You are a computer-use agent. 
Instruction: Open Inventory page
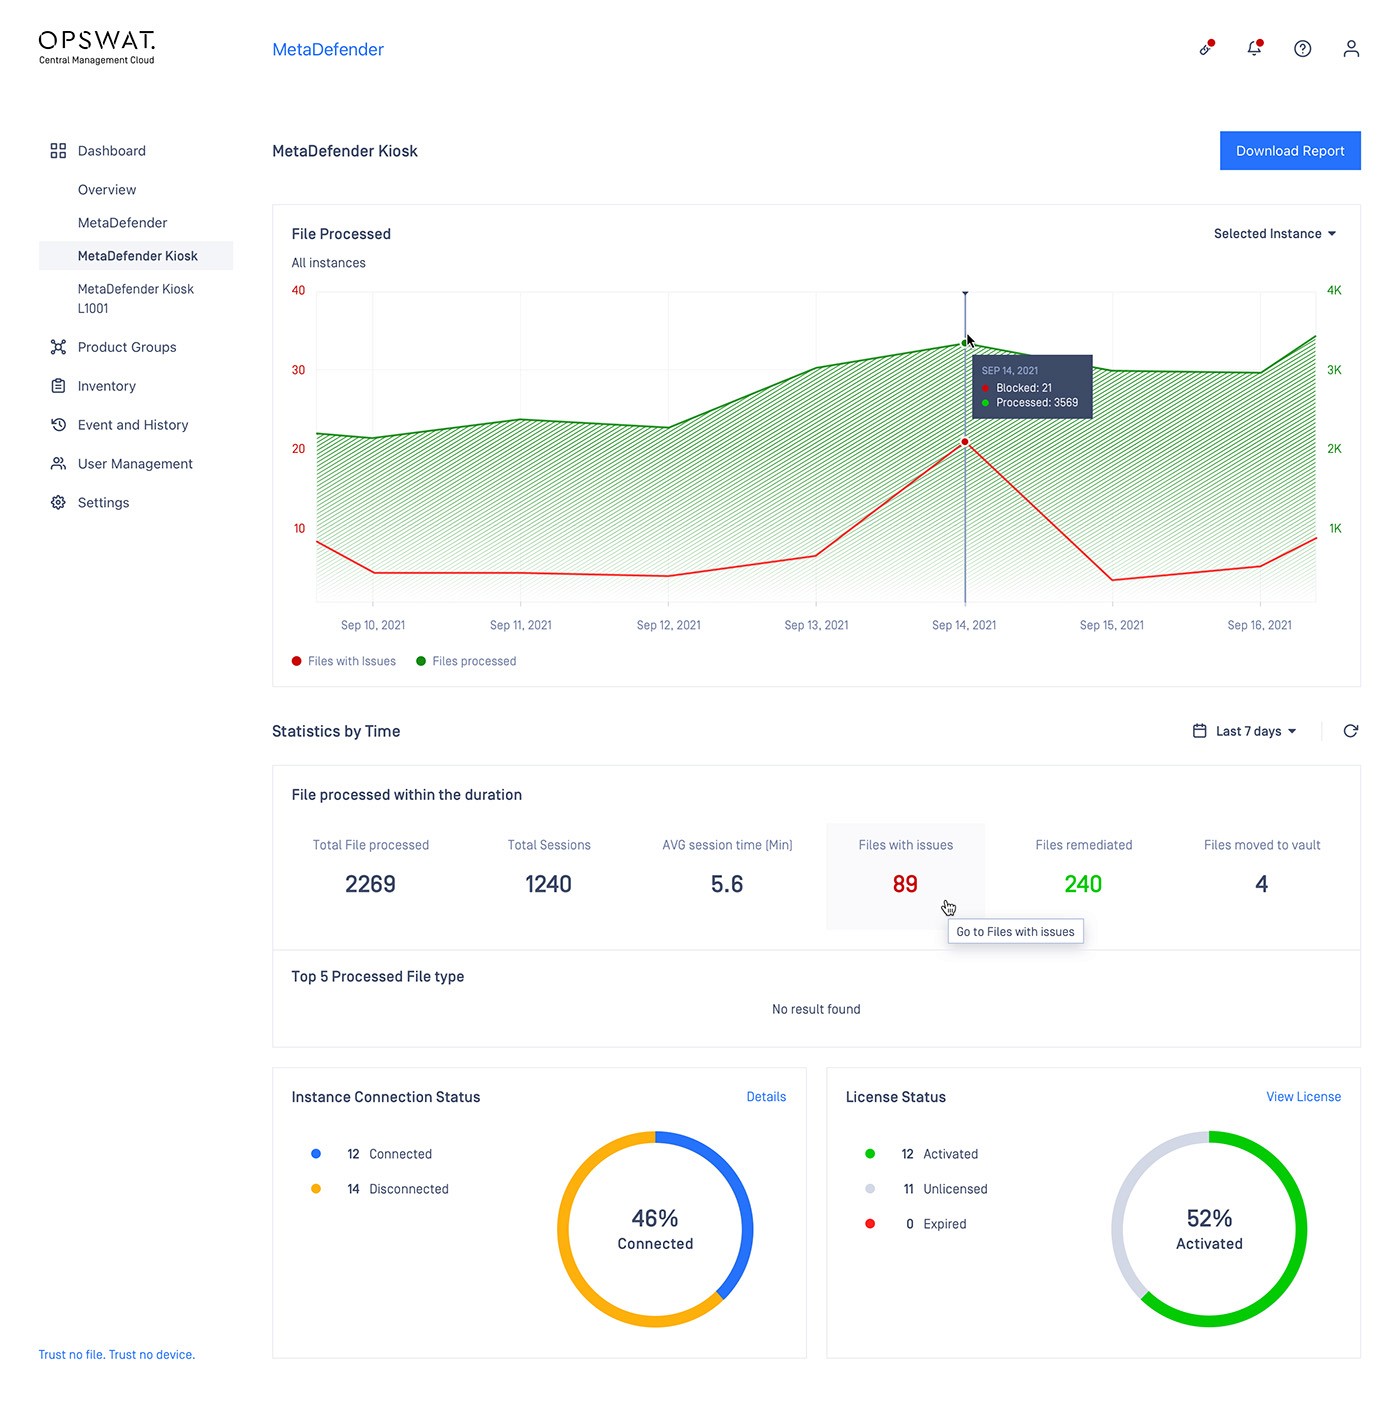[107, 386]
